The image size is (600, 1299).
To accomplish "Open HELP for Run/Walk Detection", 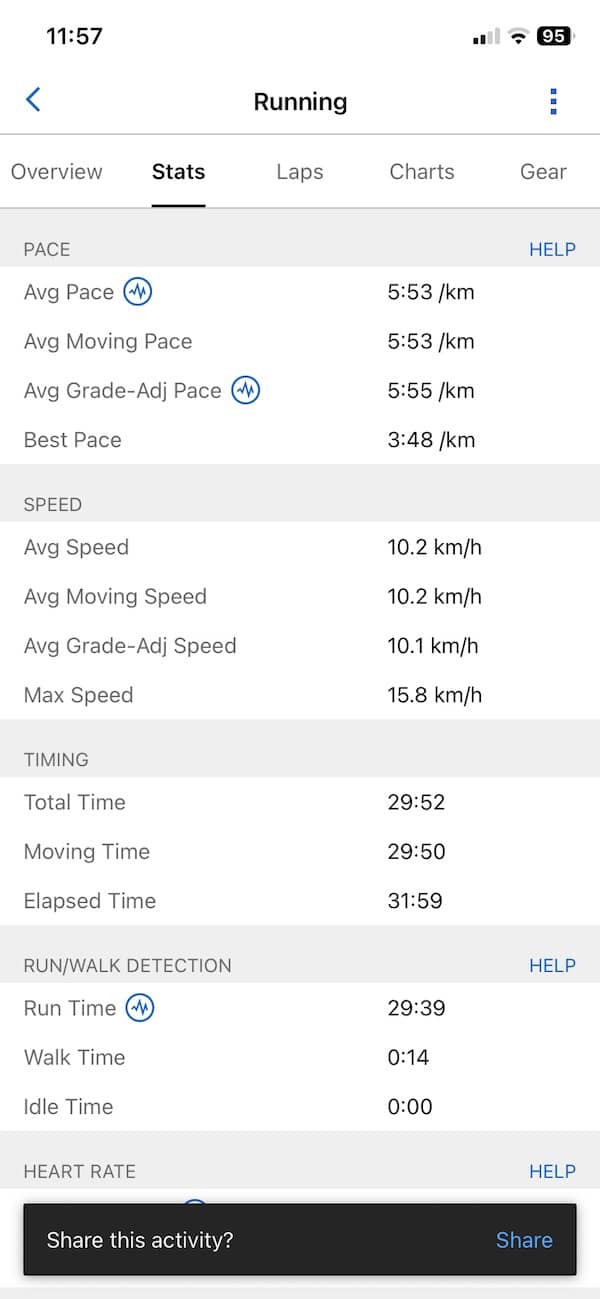I will [552, 966].
